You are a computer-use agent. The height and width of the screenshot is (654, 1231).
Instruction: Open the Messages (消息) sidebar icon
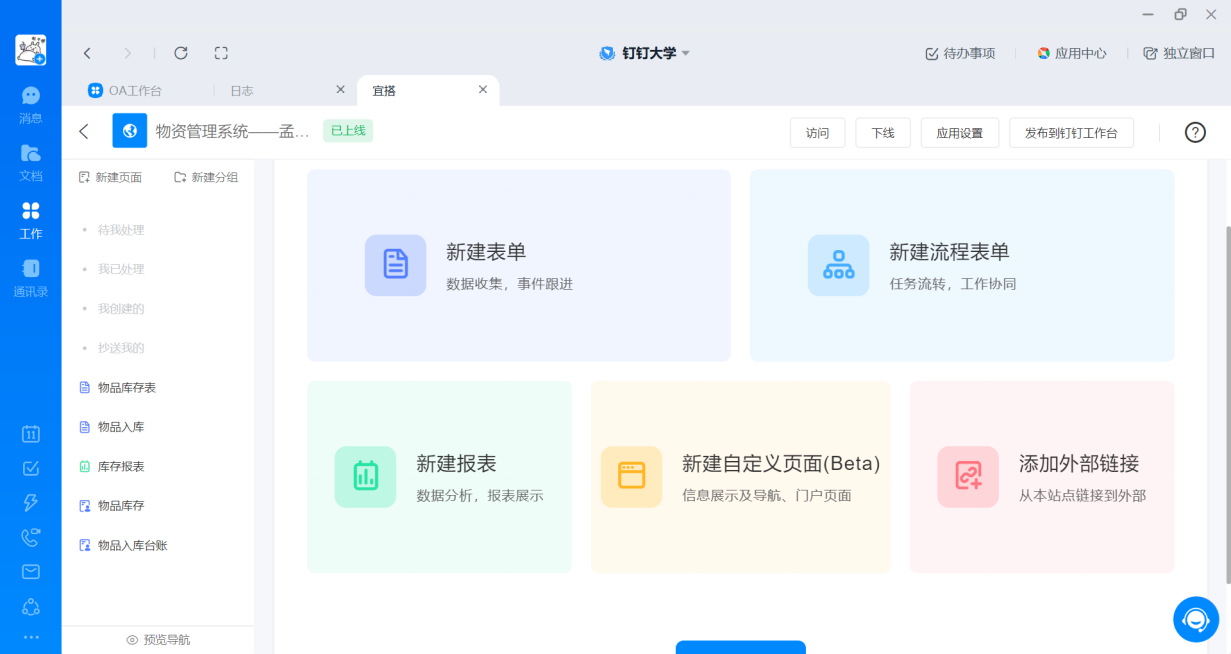tap(31, 103)
